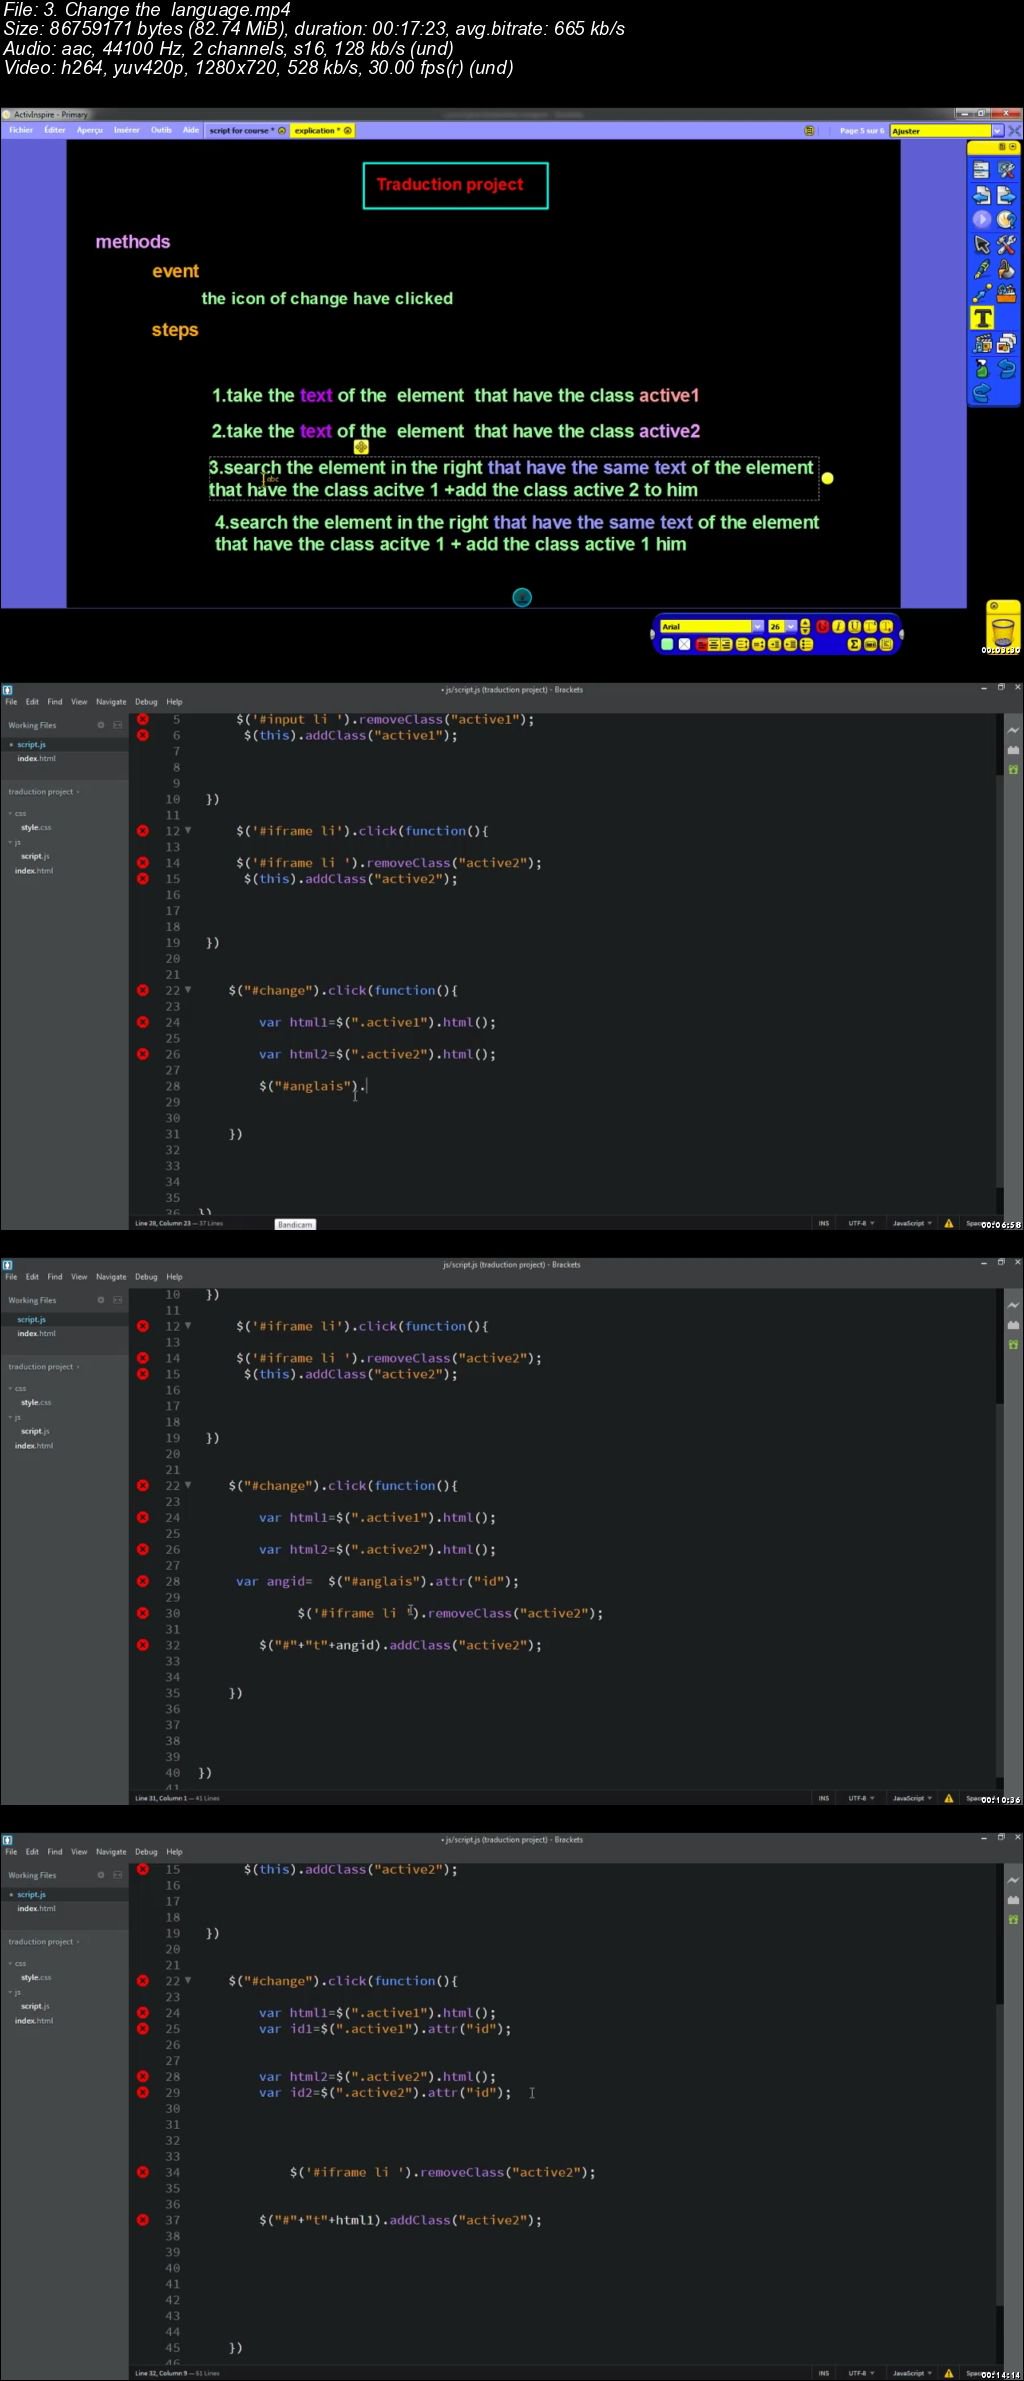
Task: Toggle align center in ActivInspire format bar
Action: (715, 644)
